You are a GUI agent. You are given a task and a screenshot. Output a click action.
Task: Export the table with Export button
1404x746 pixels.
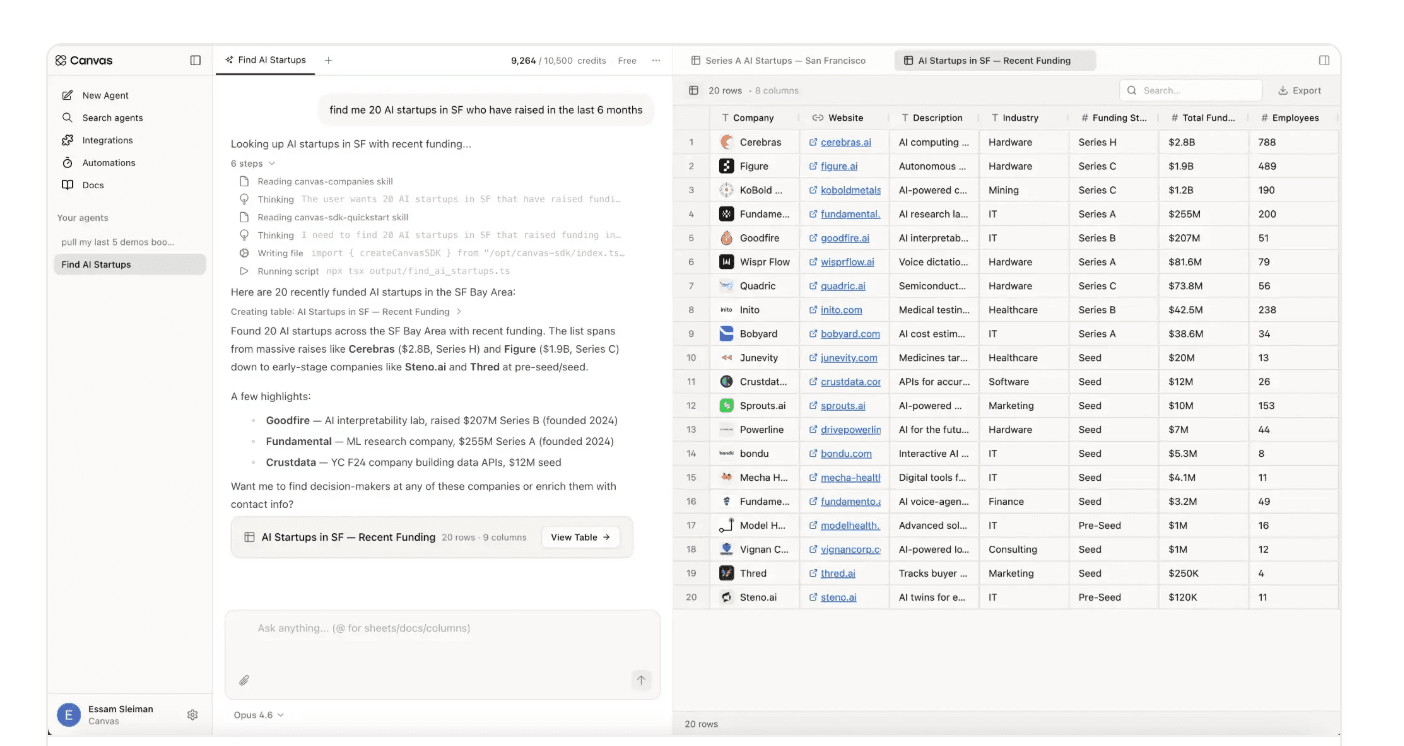[x=1299, y=90]
